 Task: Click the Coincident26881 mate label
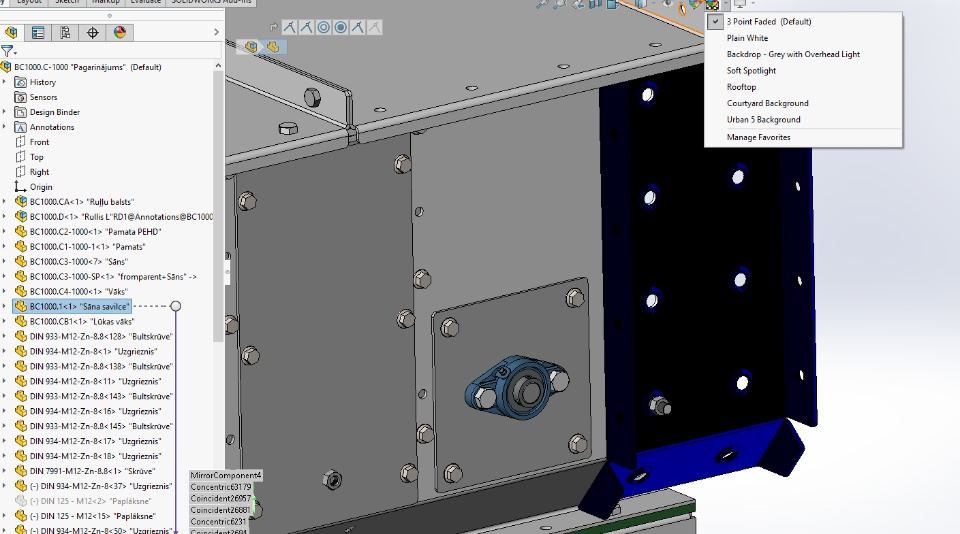pyautogui.click(x=220, y=510)
